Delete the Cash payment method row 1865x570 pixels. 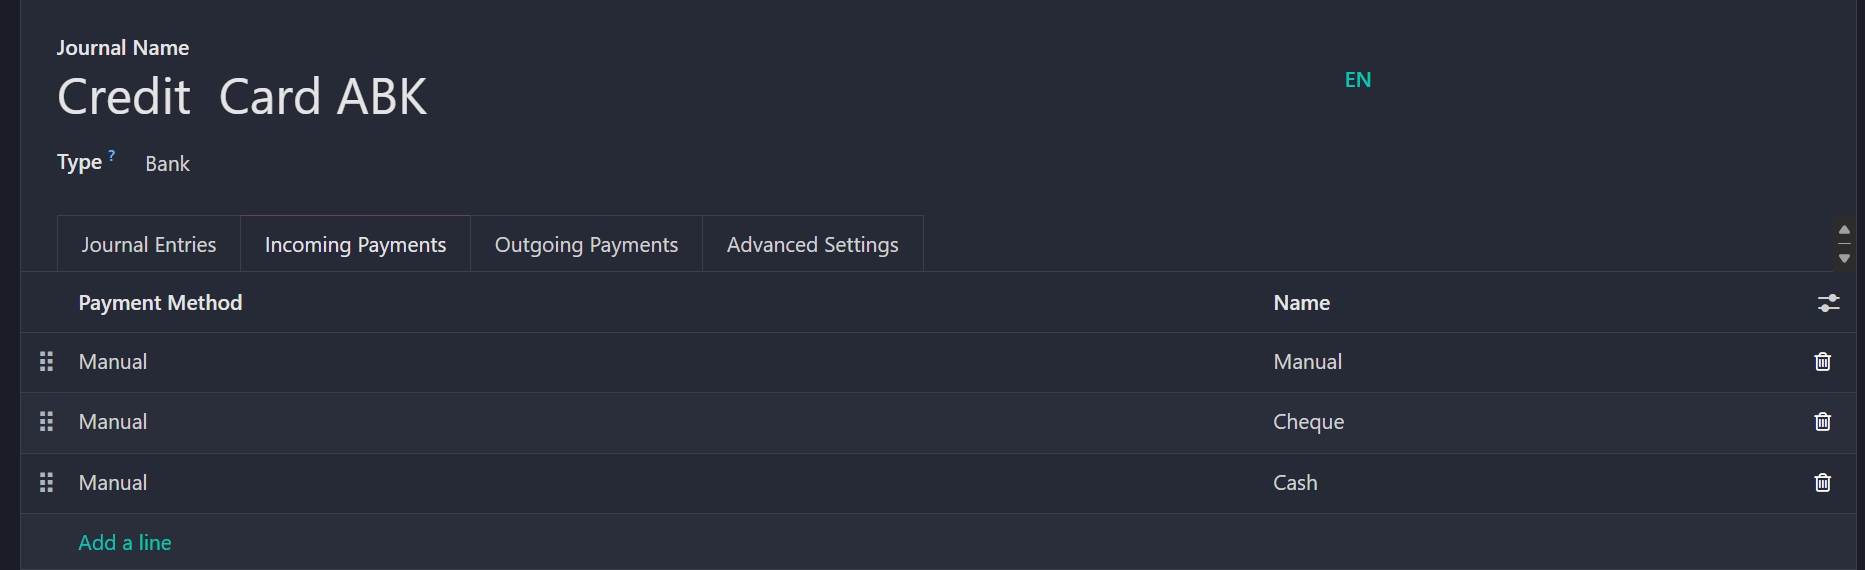1822,483
